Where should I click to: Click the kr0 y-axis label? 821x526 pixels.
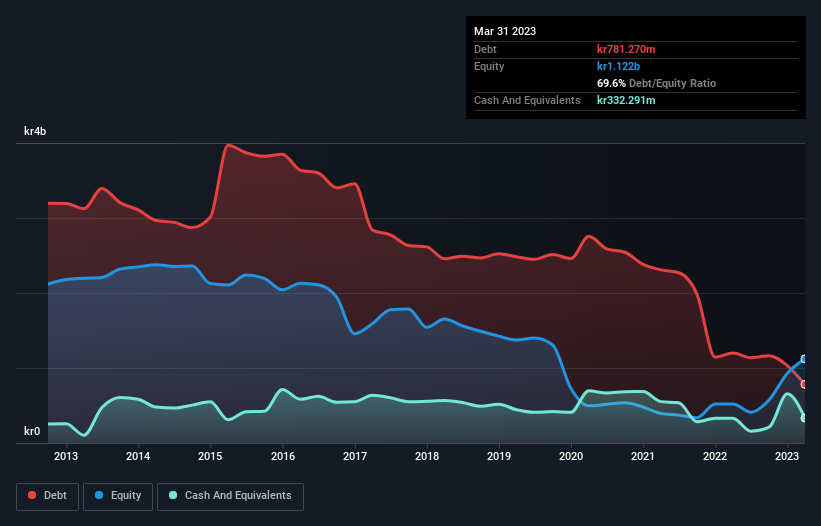pos(32,431)
